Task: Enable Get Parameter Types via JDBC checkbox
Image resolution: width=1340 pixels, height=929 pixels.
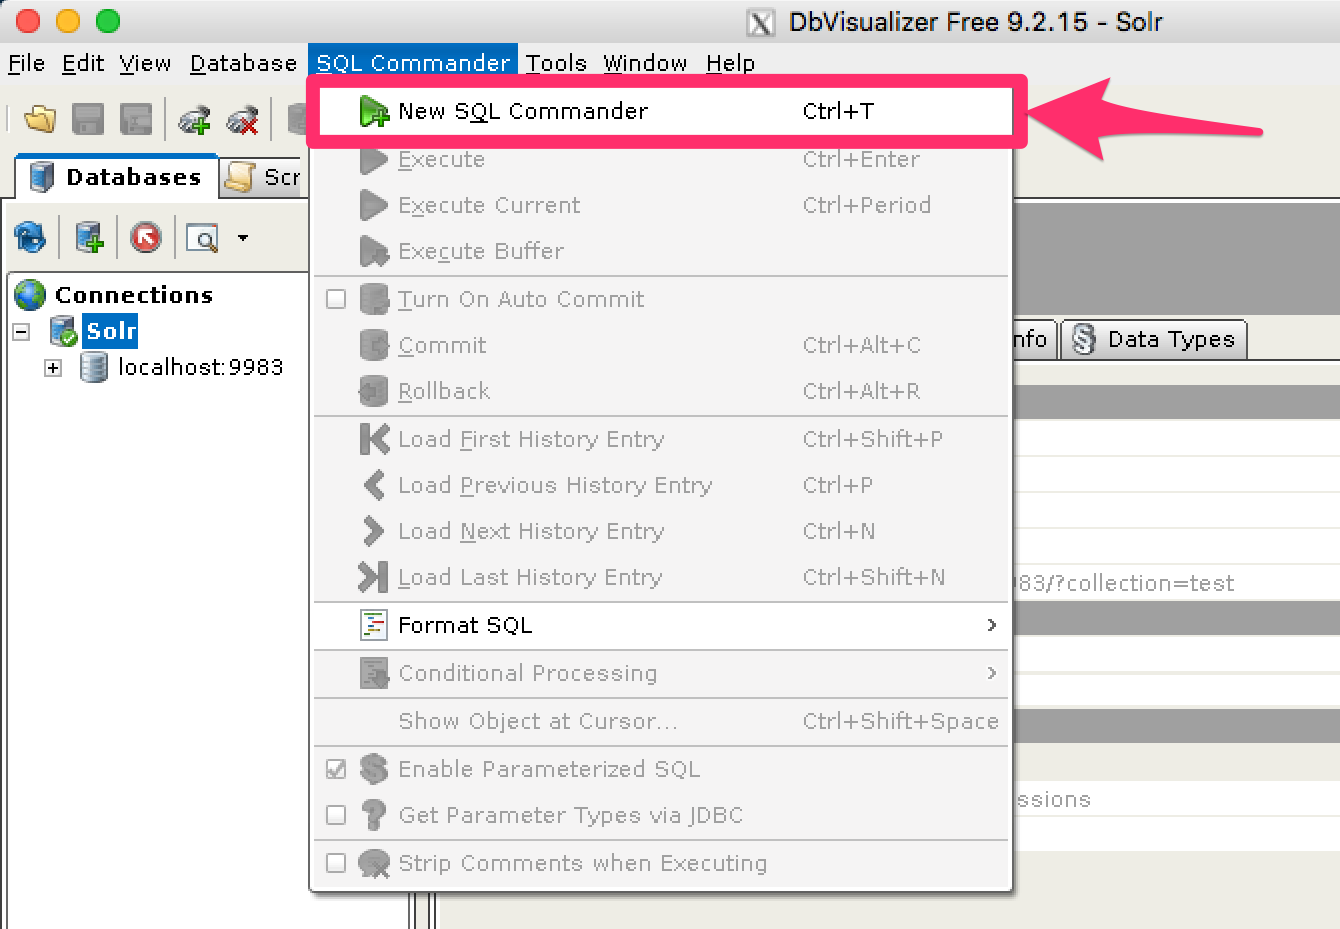Action: pyautogui.click(x=336, y=815)
